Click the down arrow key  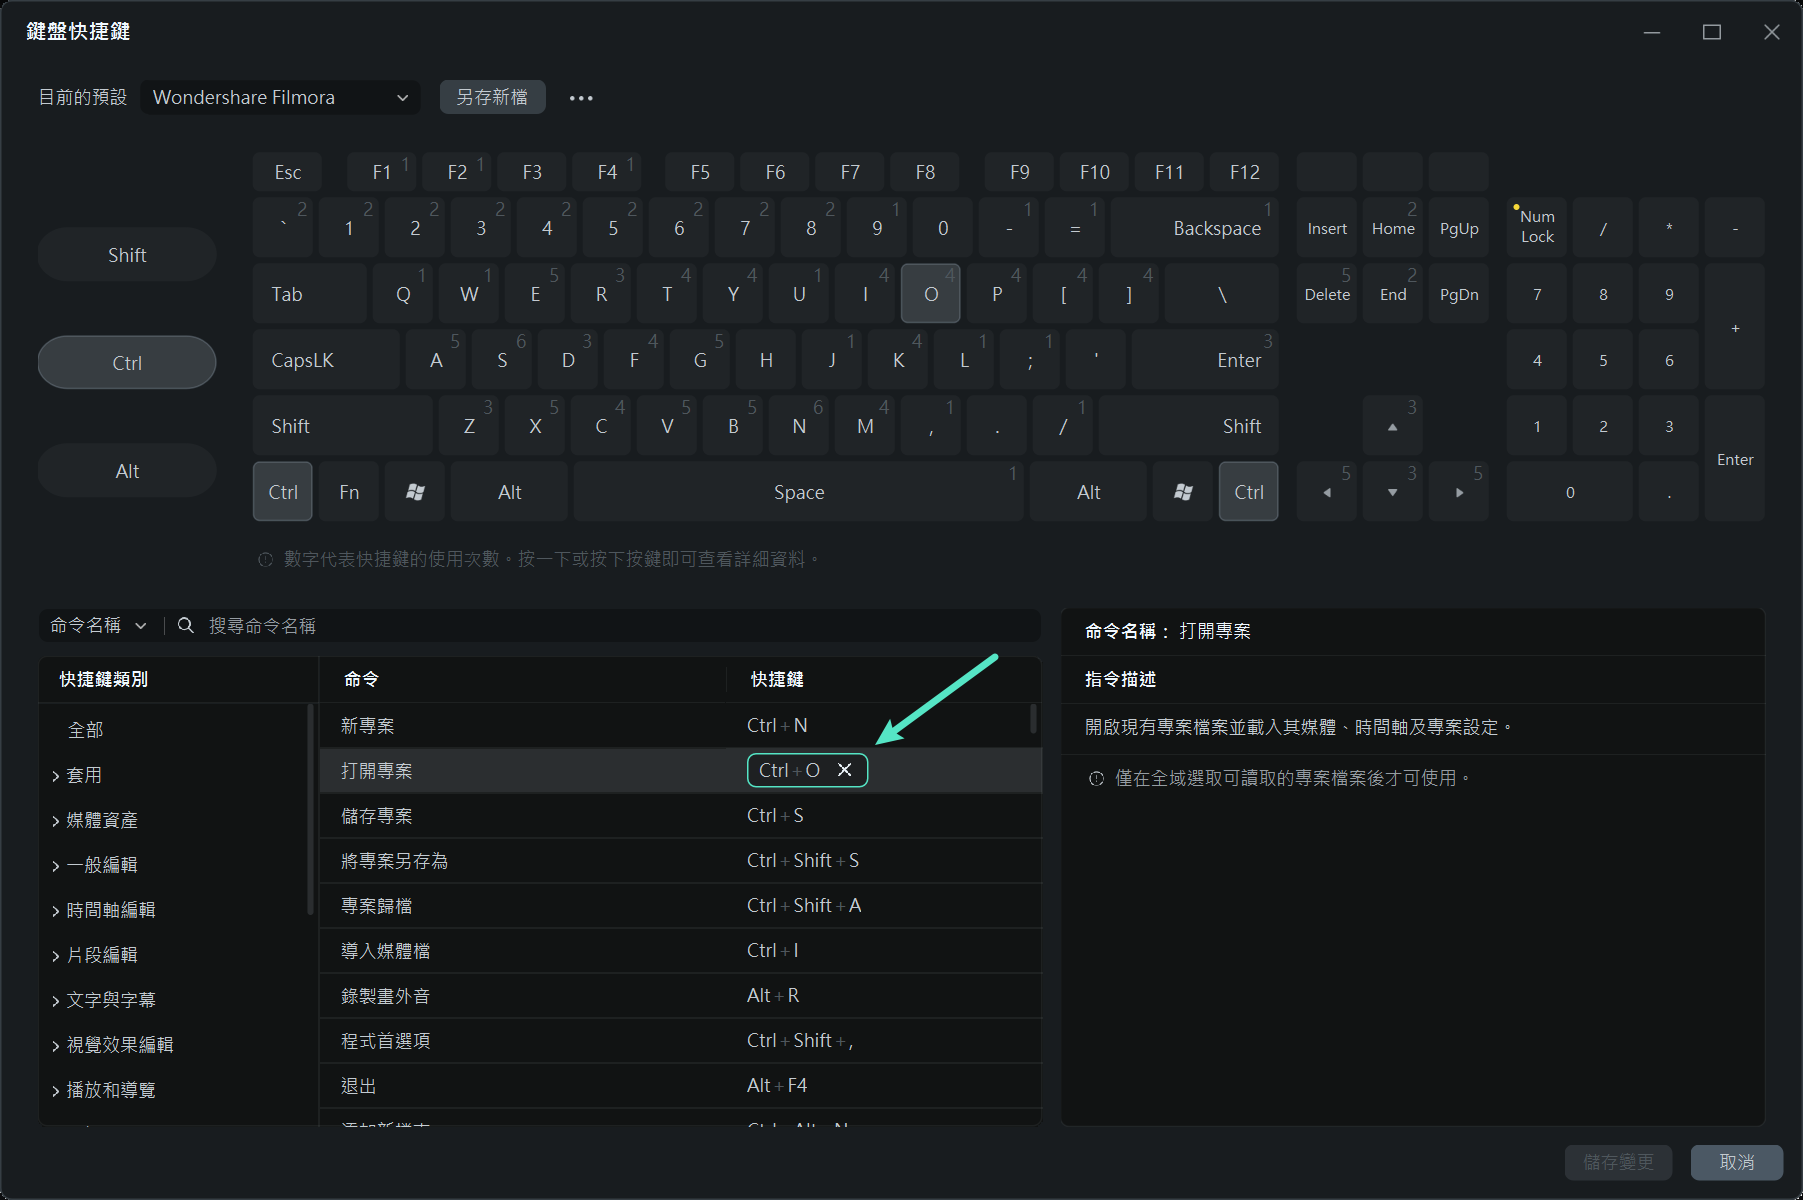pyautogui.click(x=1393, y=492)
